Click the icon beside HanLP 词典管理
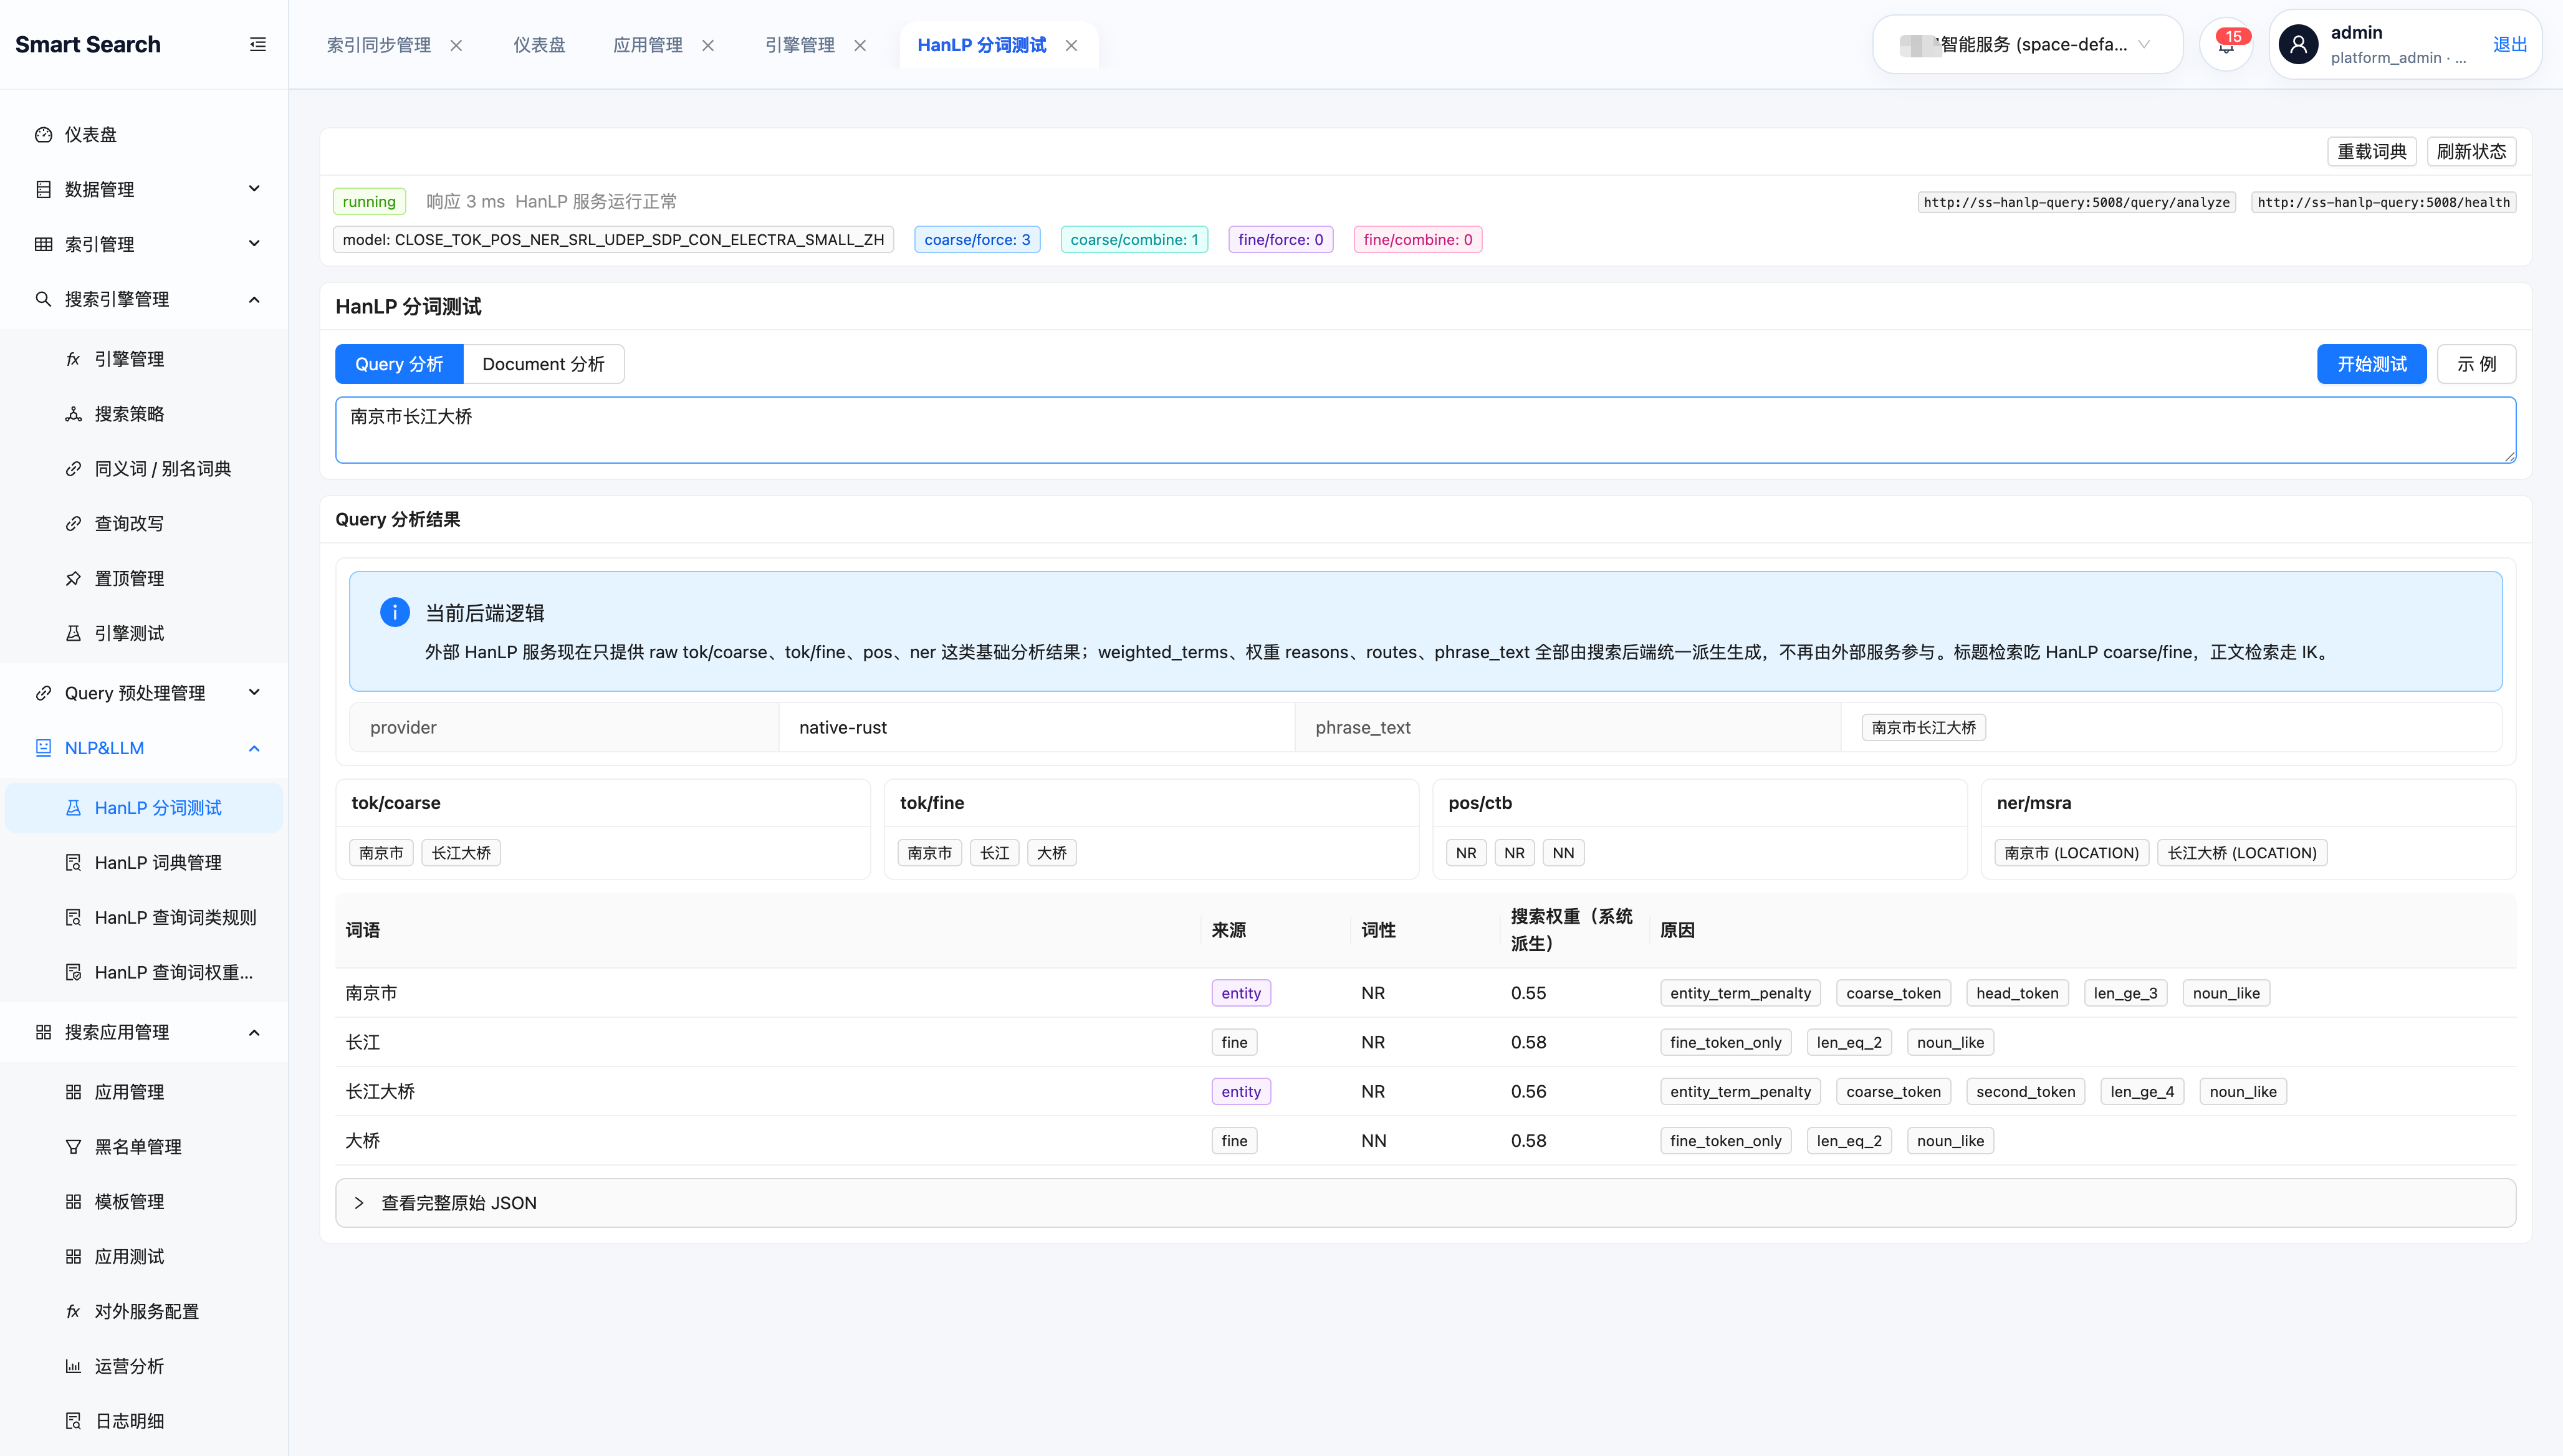 coord(73,863)
